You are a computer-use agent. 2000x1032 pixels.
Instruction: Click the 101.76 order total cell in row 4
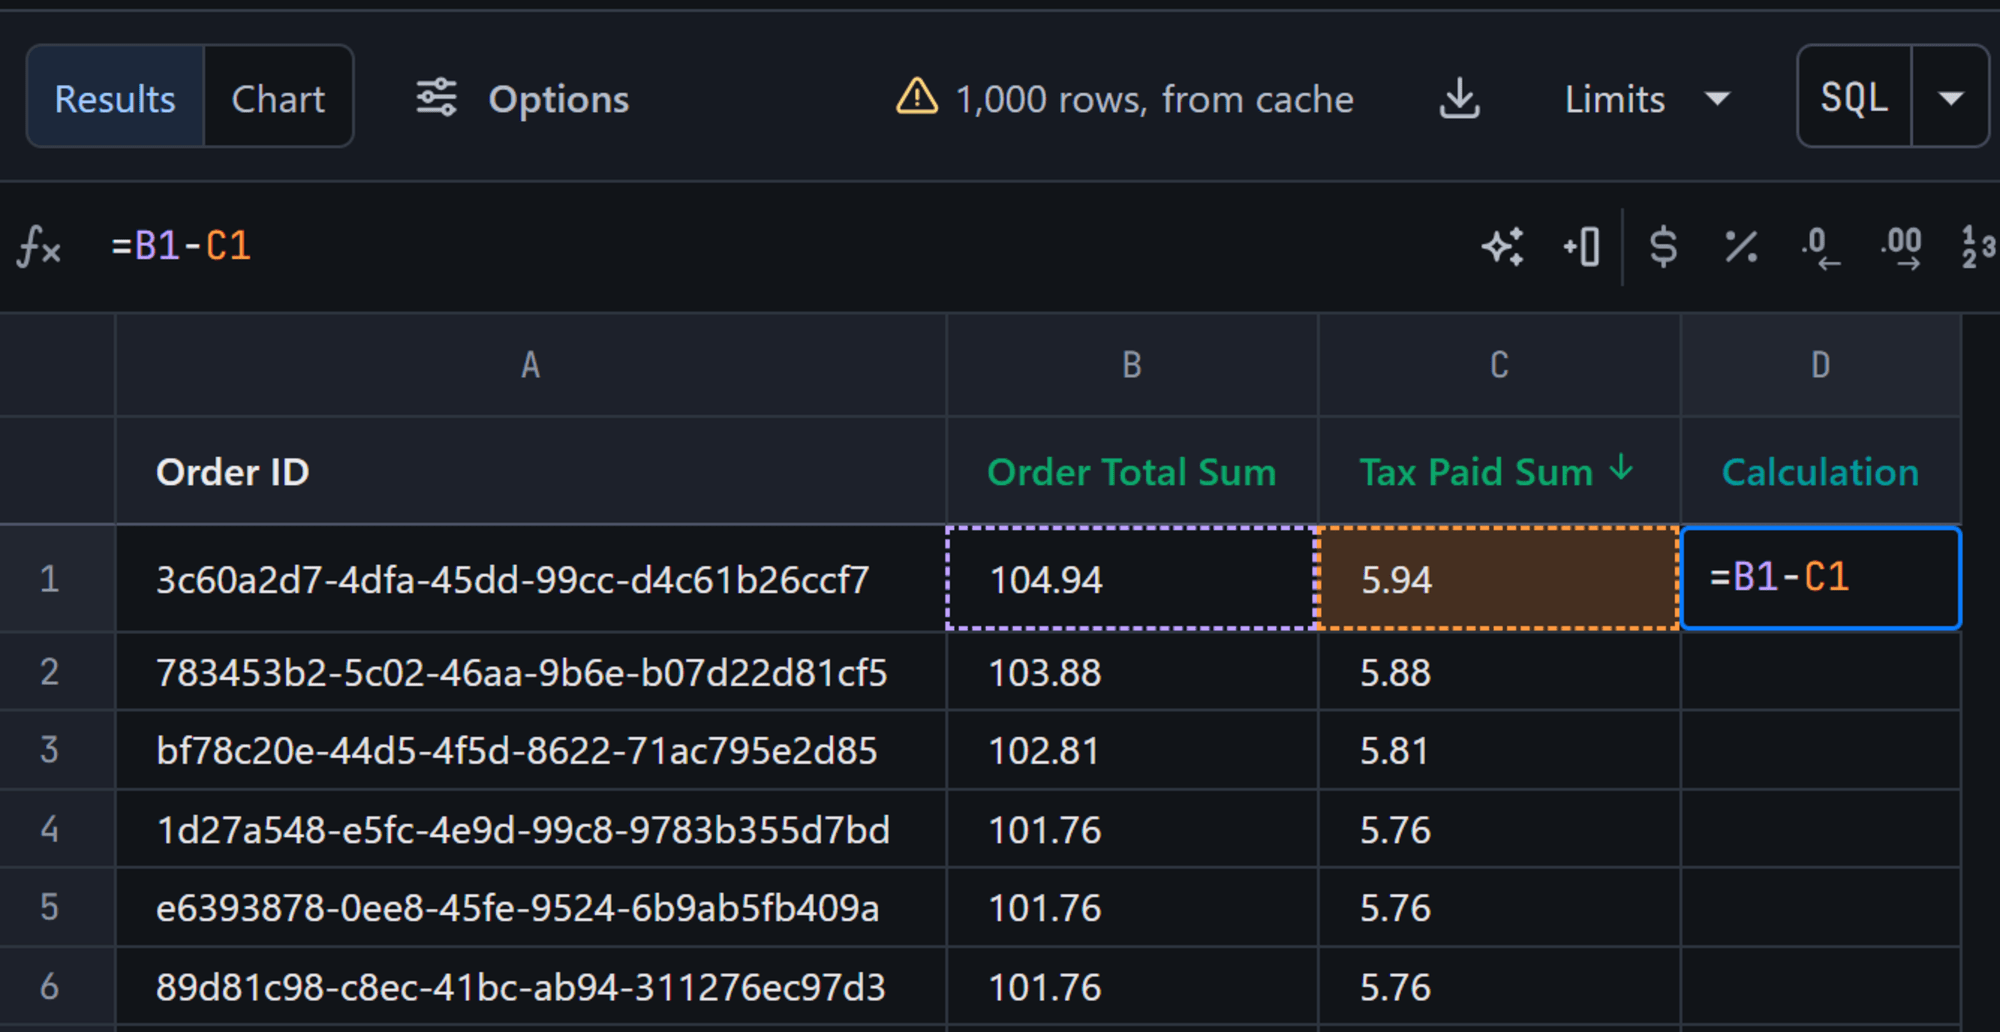[x=1132, y=829]
